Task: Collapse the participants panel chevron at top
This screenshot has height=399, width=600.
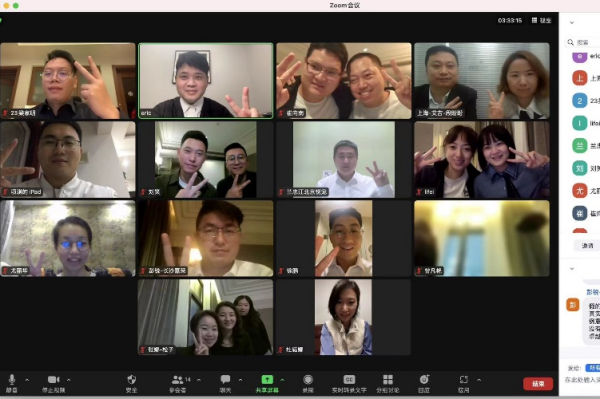Action: pyautogui.click(x=572, y=23)
